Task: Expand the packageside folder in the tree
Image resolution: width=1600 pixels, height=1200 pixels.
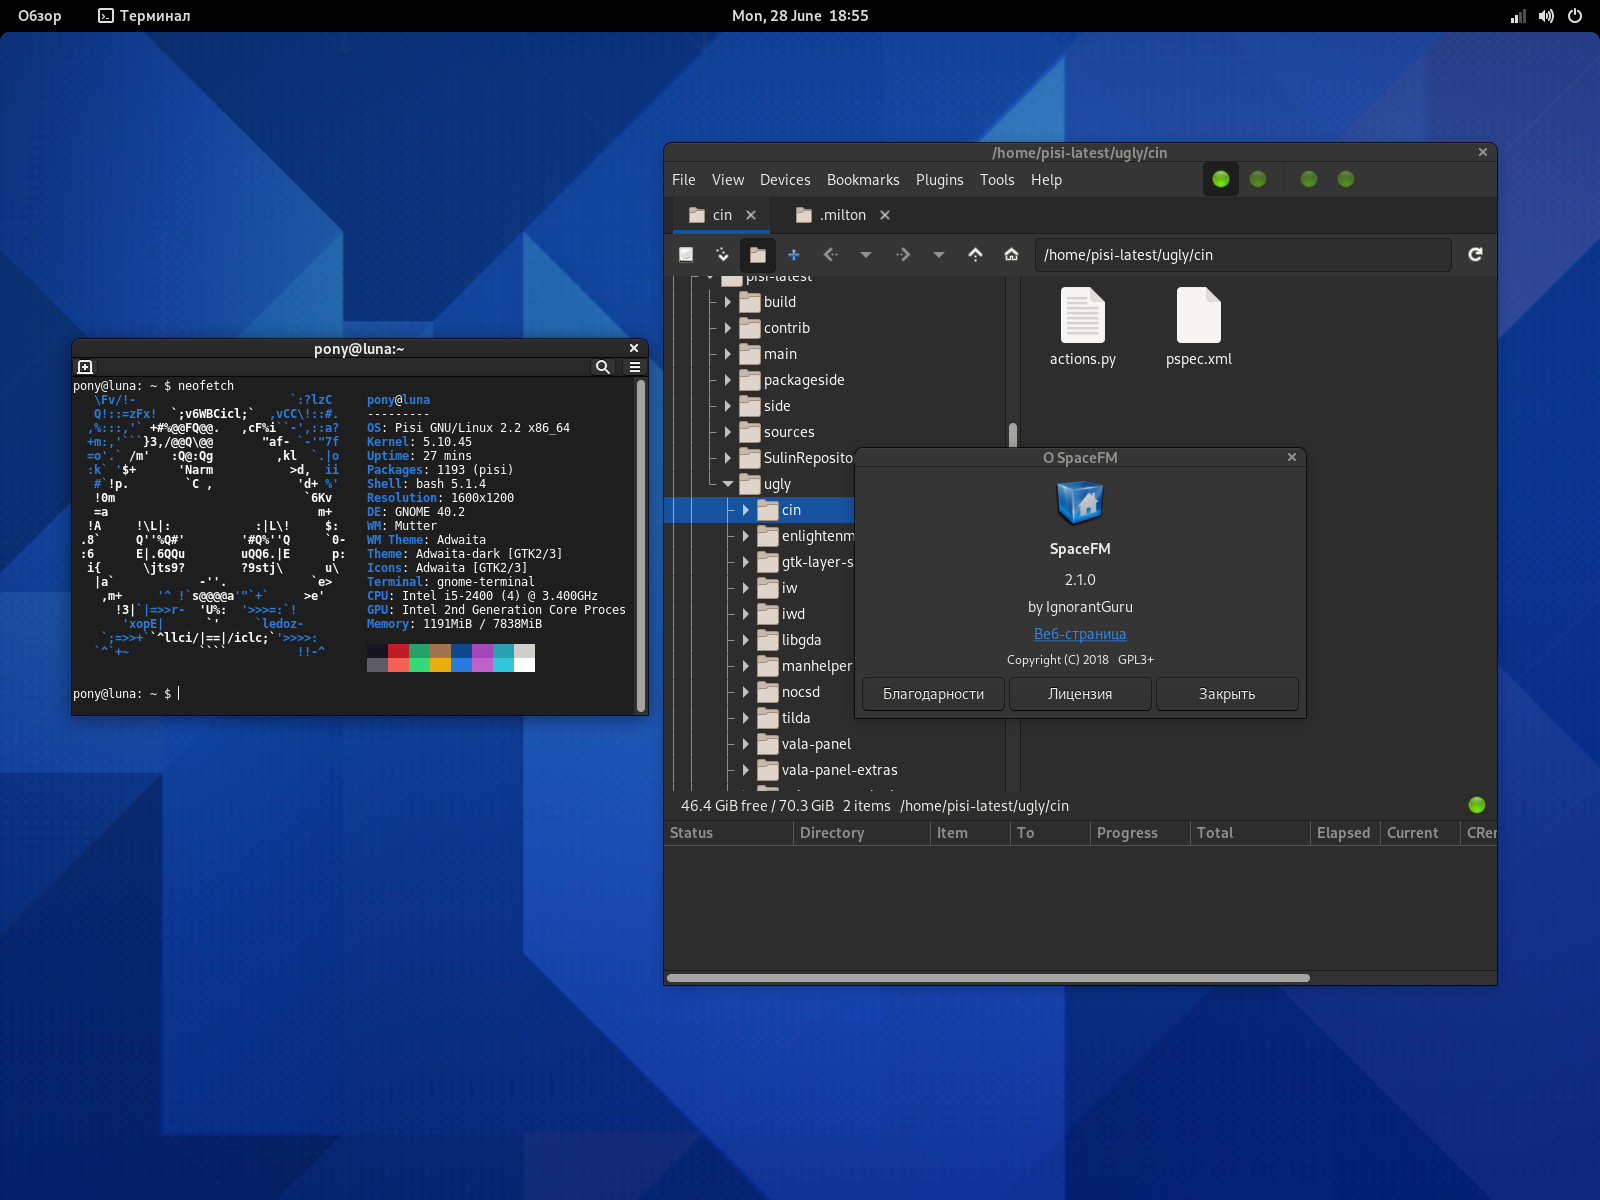Action: [728, 380]
